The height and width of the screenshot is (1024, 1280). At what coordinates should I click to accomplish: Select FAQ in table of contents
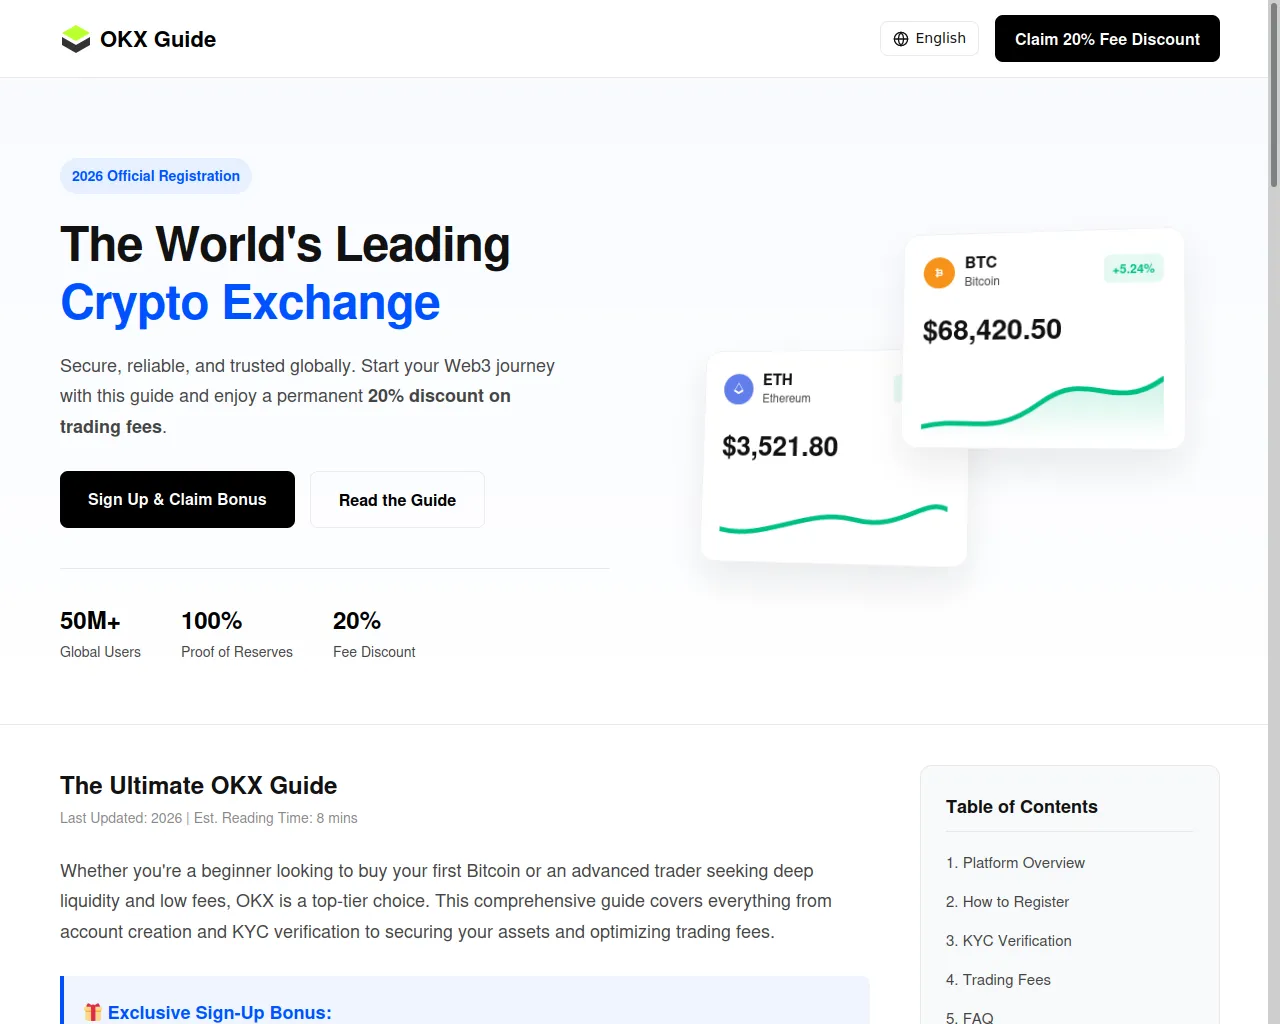click(969, 1017)
